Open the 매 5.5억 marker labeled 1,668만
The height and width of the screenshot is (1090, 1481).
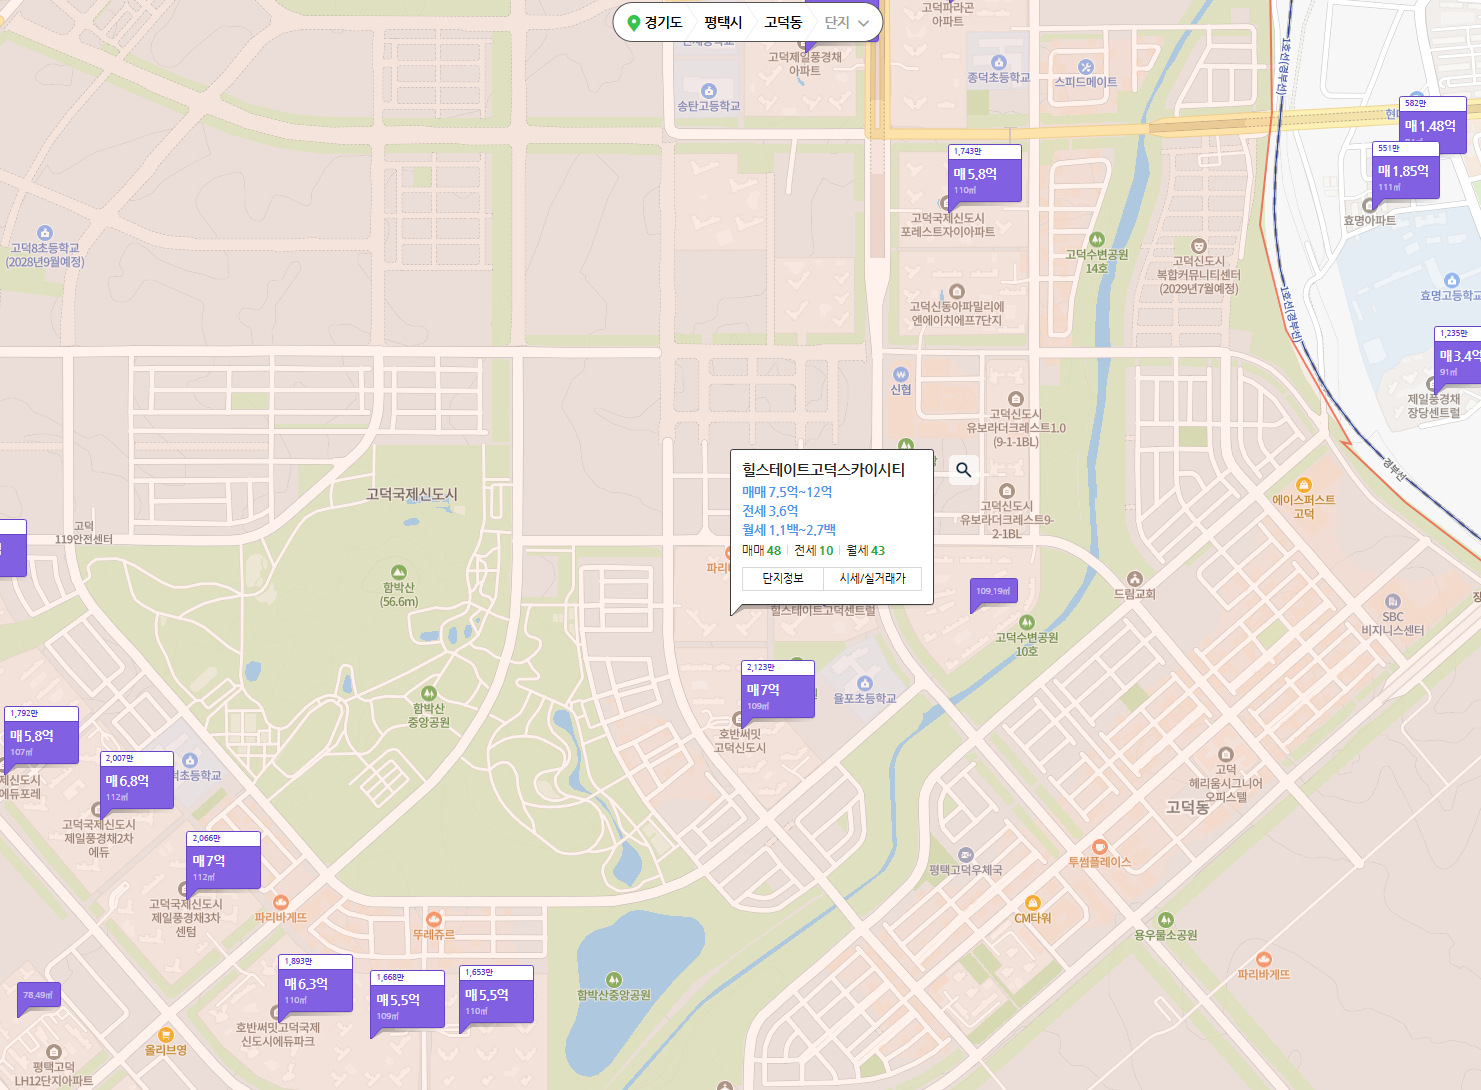(x=407, y=999)
